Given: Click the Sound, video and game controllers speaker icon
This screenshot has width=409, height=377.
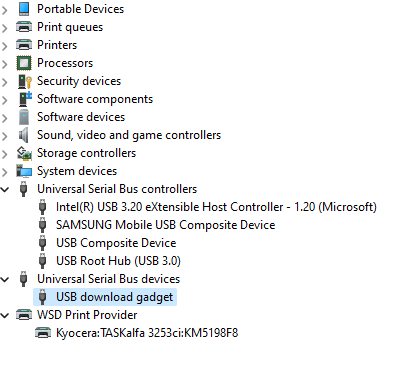Looking at the screenshot, I should pyautogui.click(x=23, y=135).
